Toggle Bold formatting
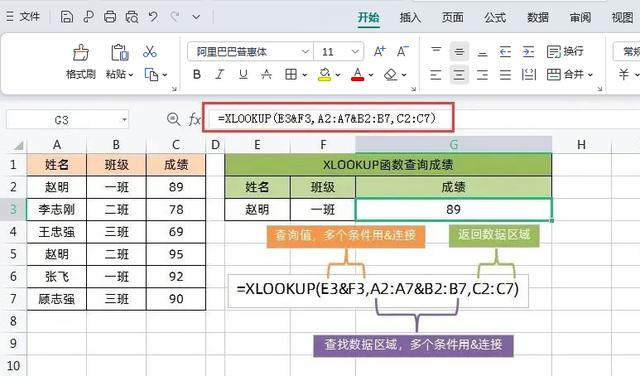This screenshot has width=640, height=376. [x=197, y=74]
